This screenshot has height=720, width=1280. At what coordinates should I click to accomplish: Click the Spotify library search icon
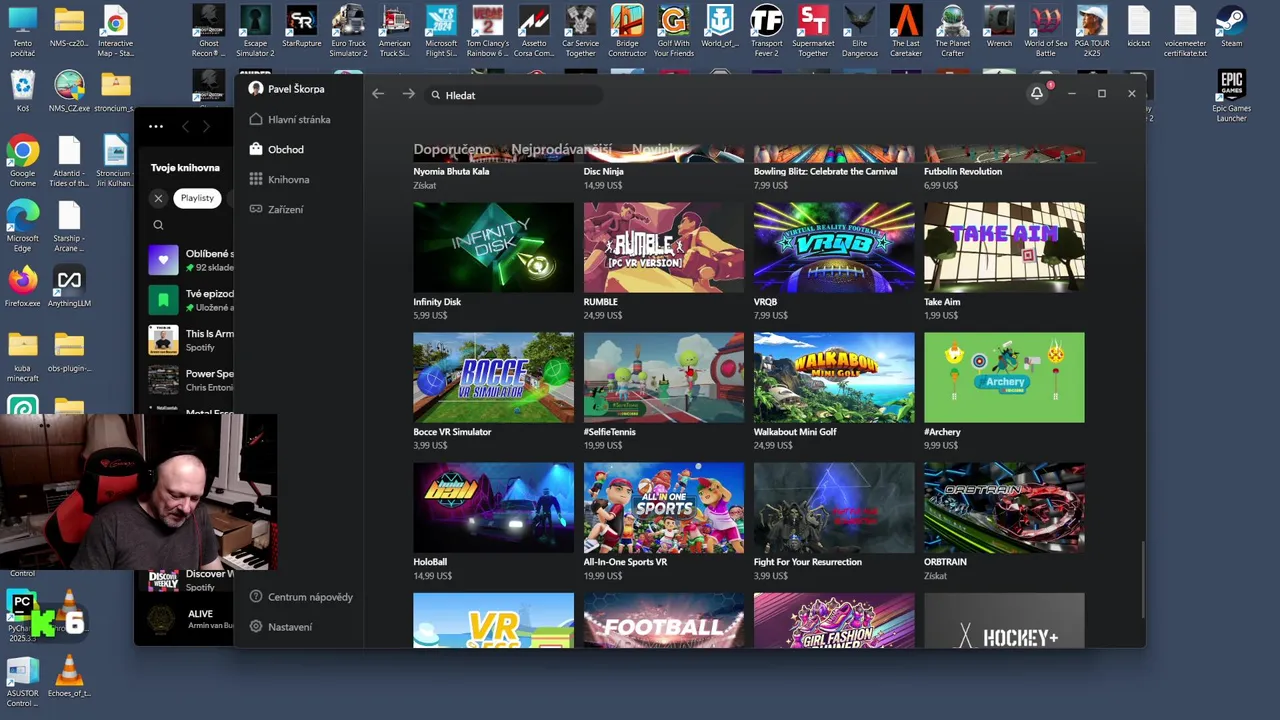point(158,225)
